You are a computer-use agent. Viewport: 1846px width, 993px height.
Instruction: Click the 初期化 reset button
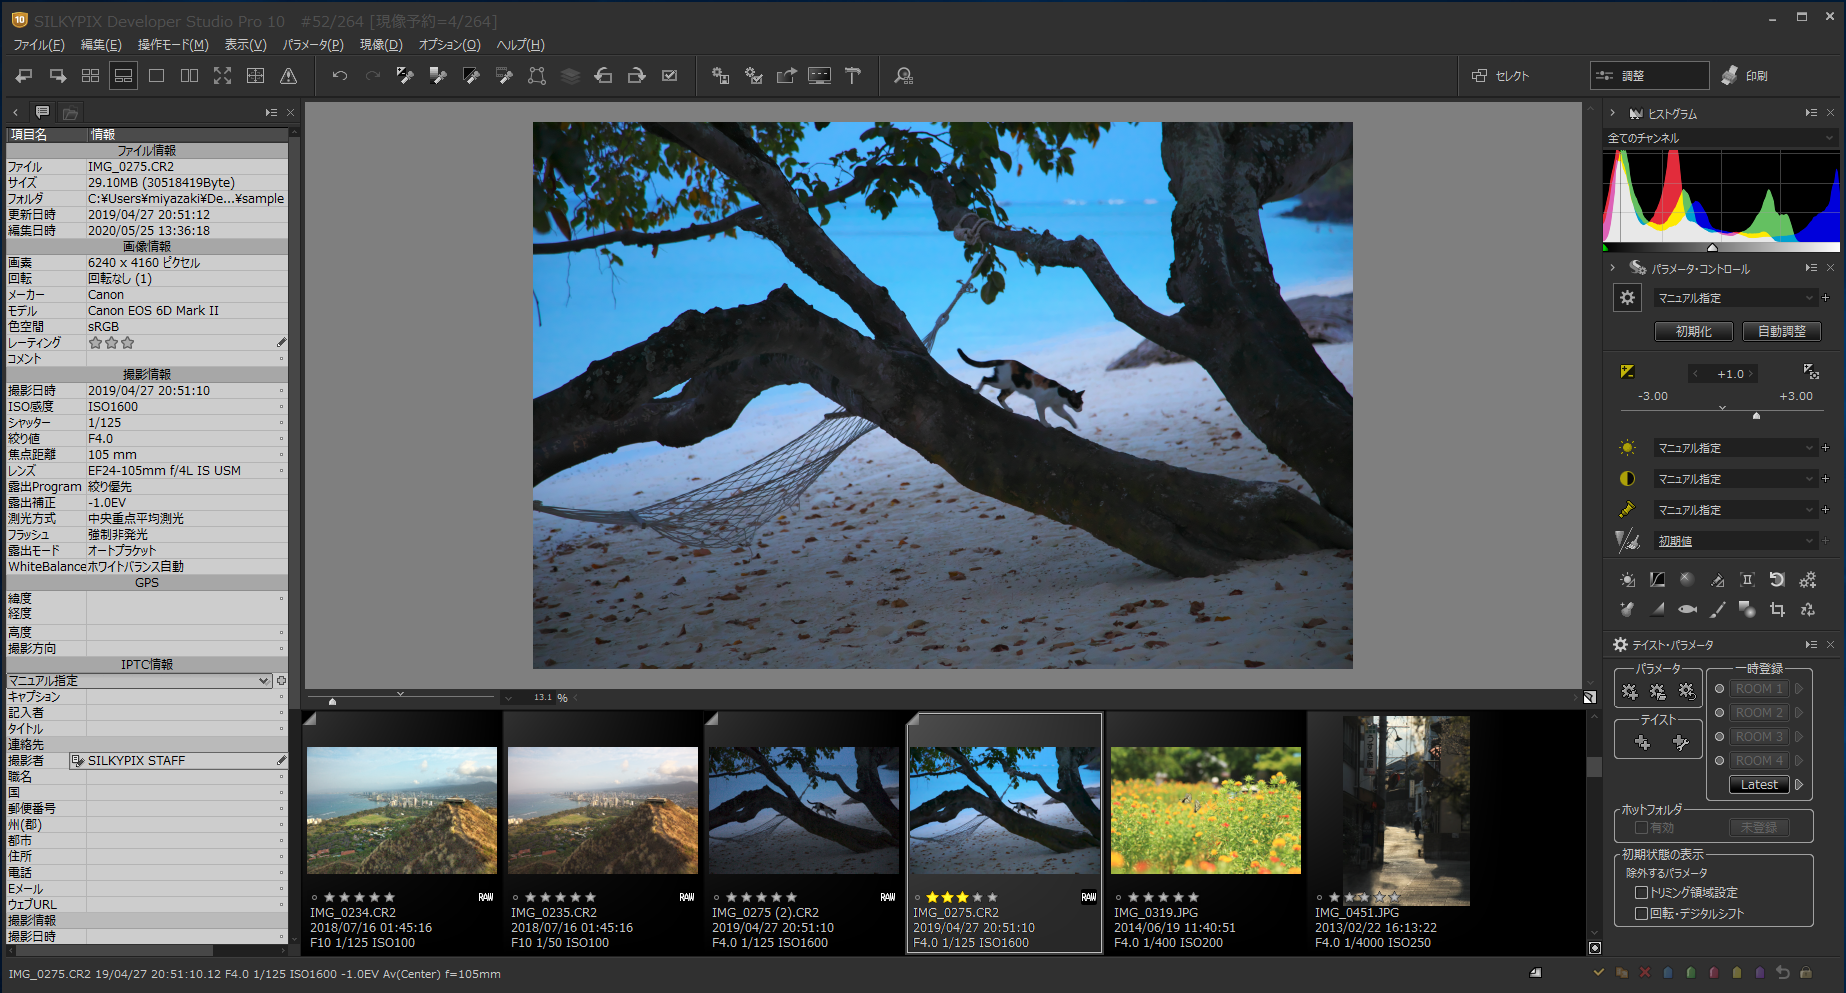(x=1694, y=331)
